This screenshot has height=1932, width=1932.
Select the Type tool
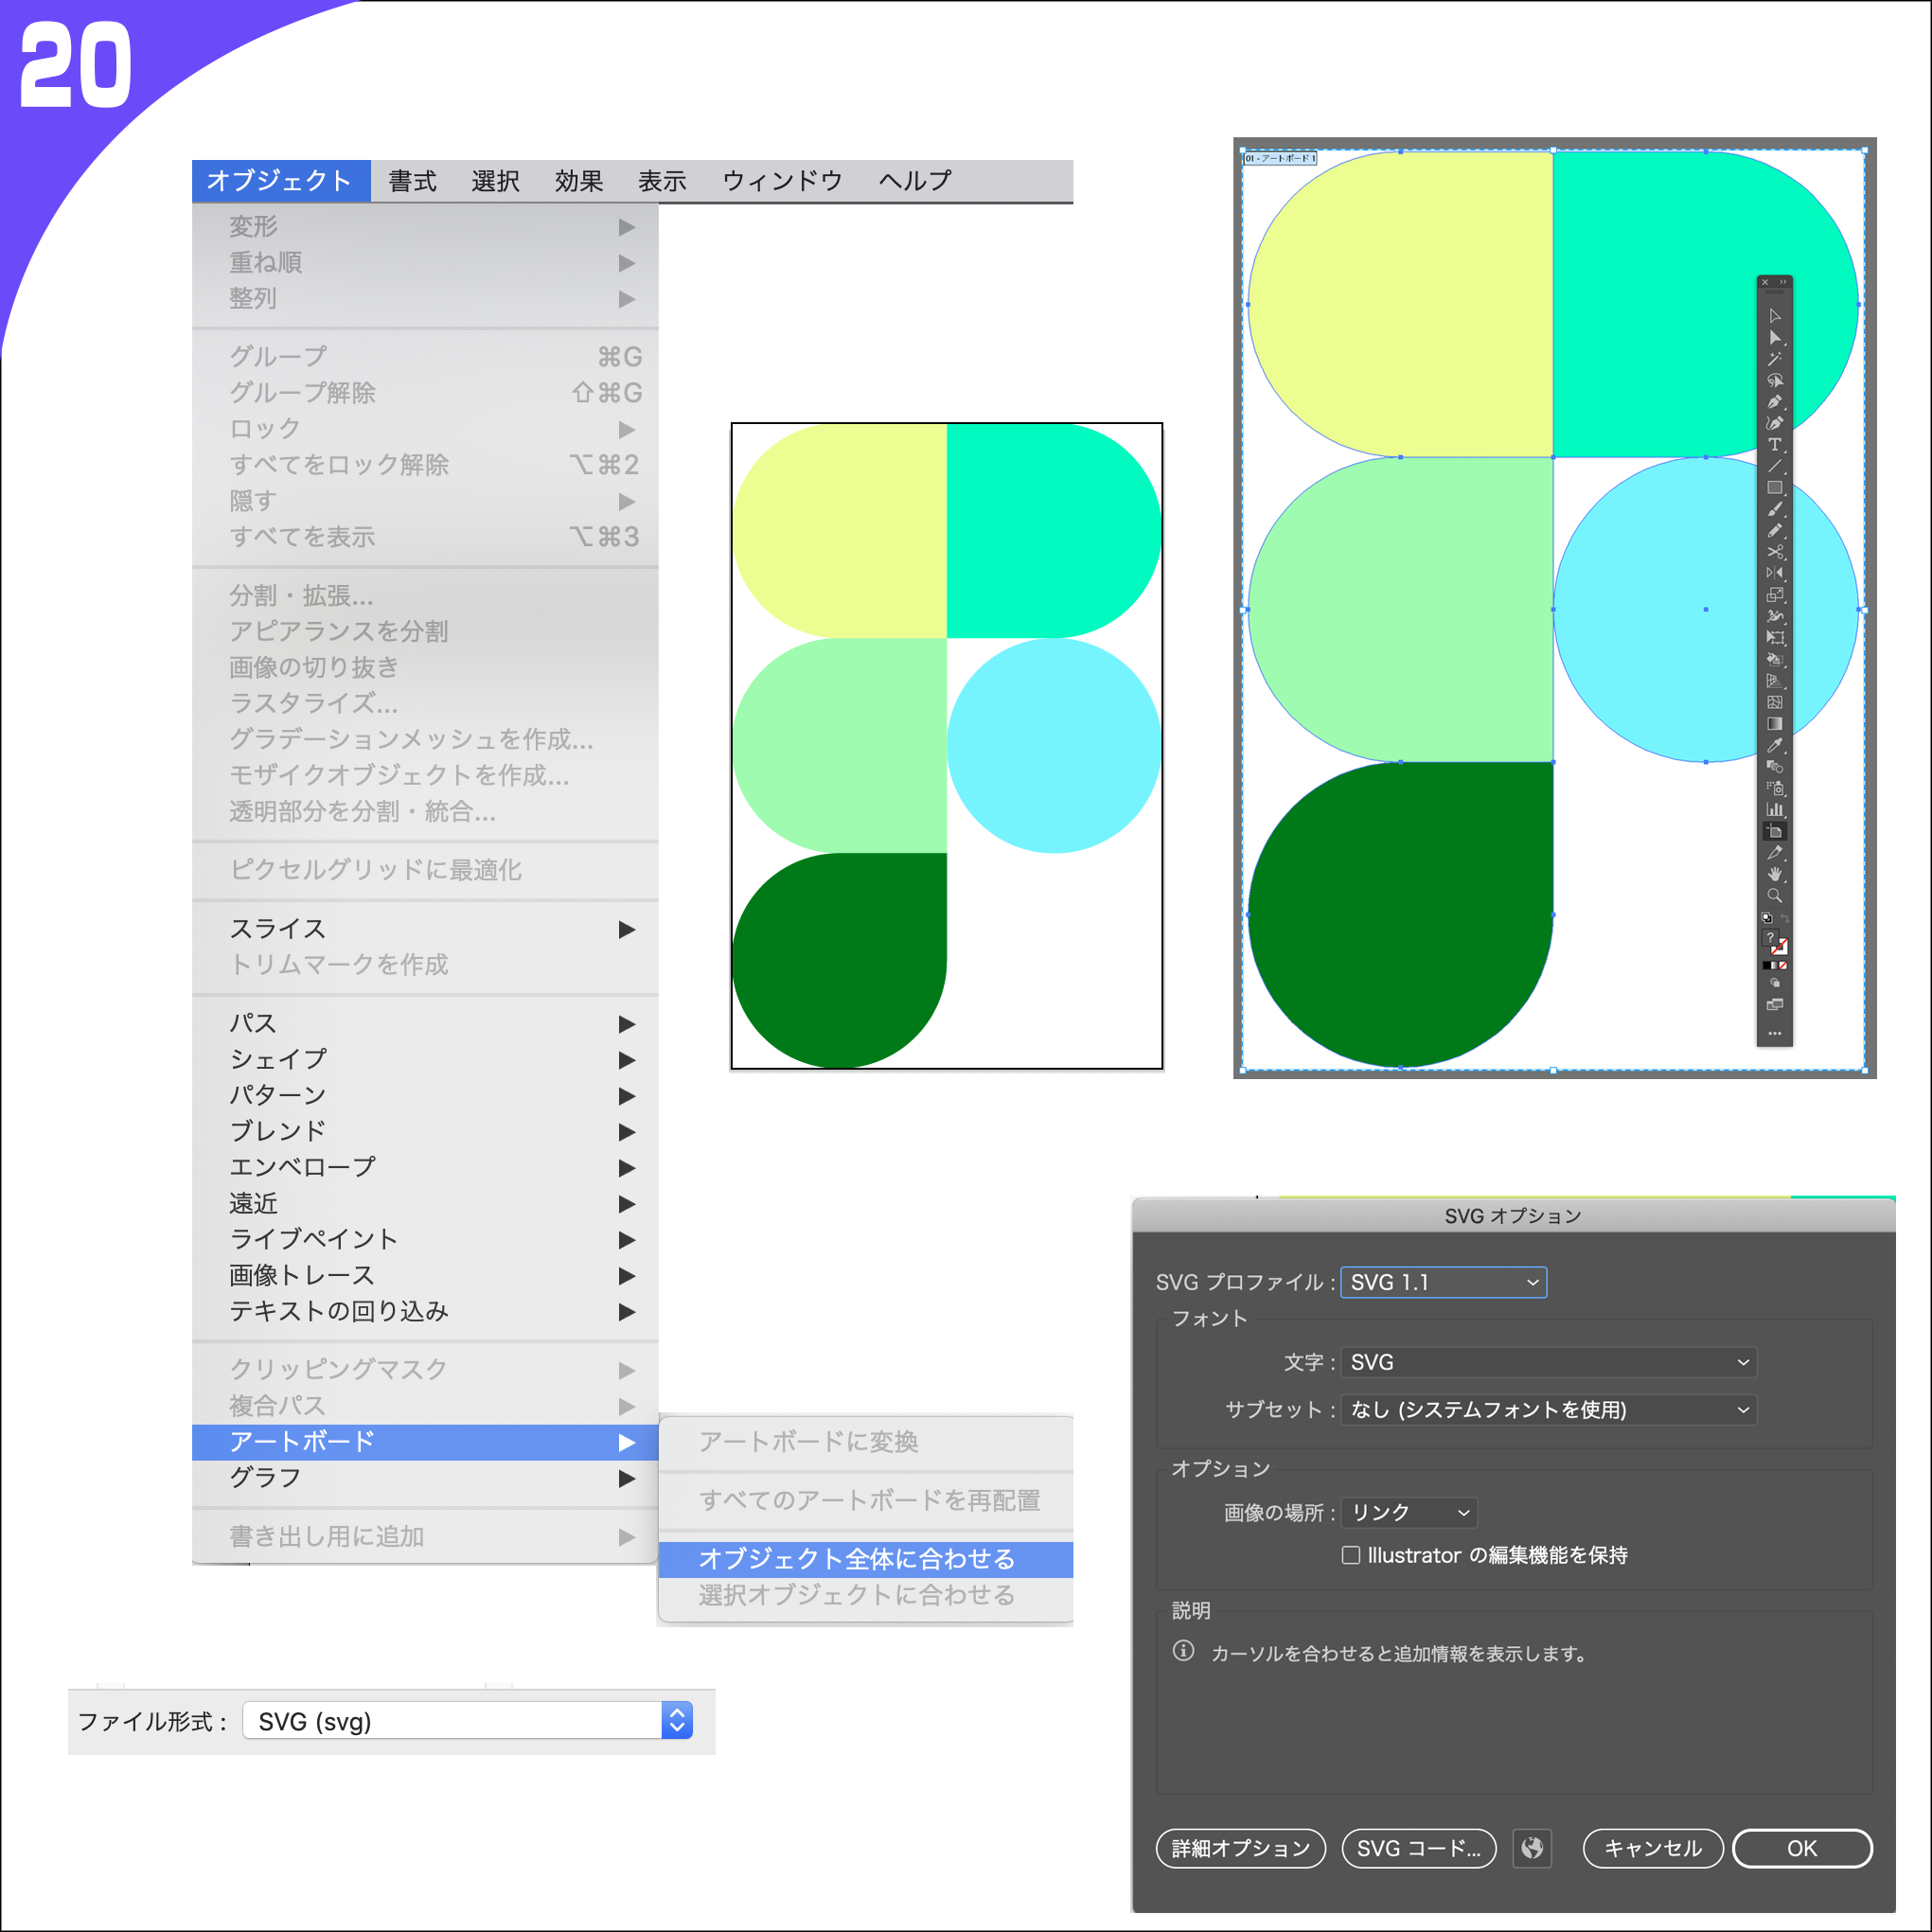point(1774,445)
